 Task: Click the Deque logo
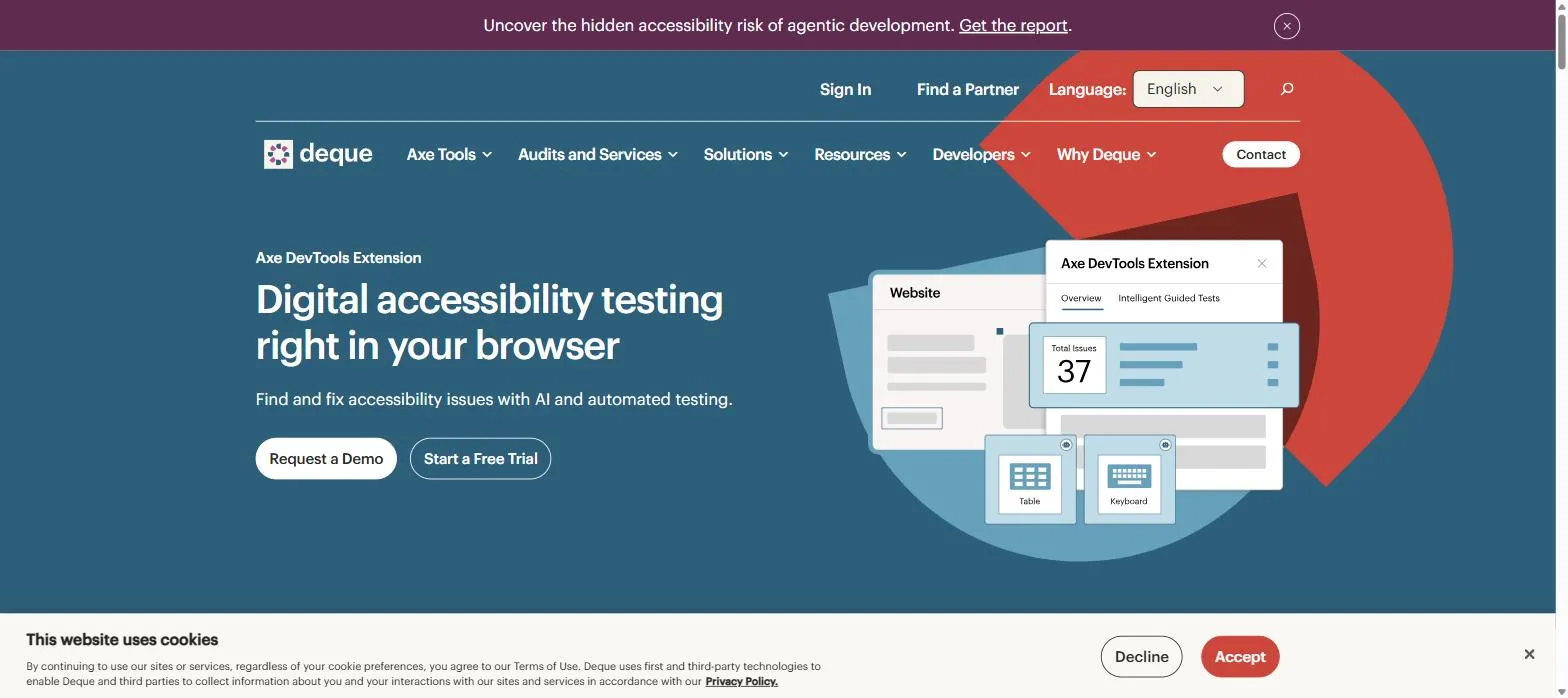(x=318, y=154)
